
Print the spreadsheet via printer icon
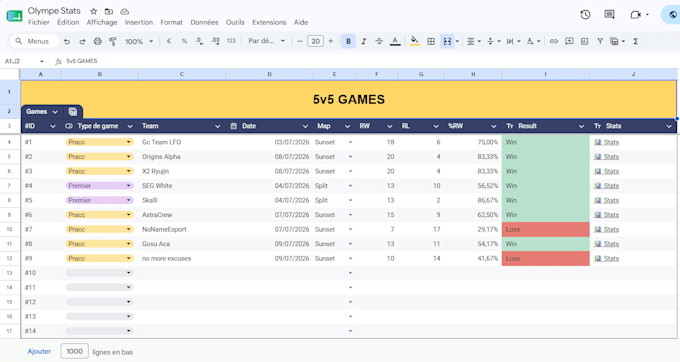point(98,41)
